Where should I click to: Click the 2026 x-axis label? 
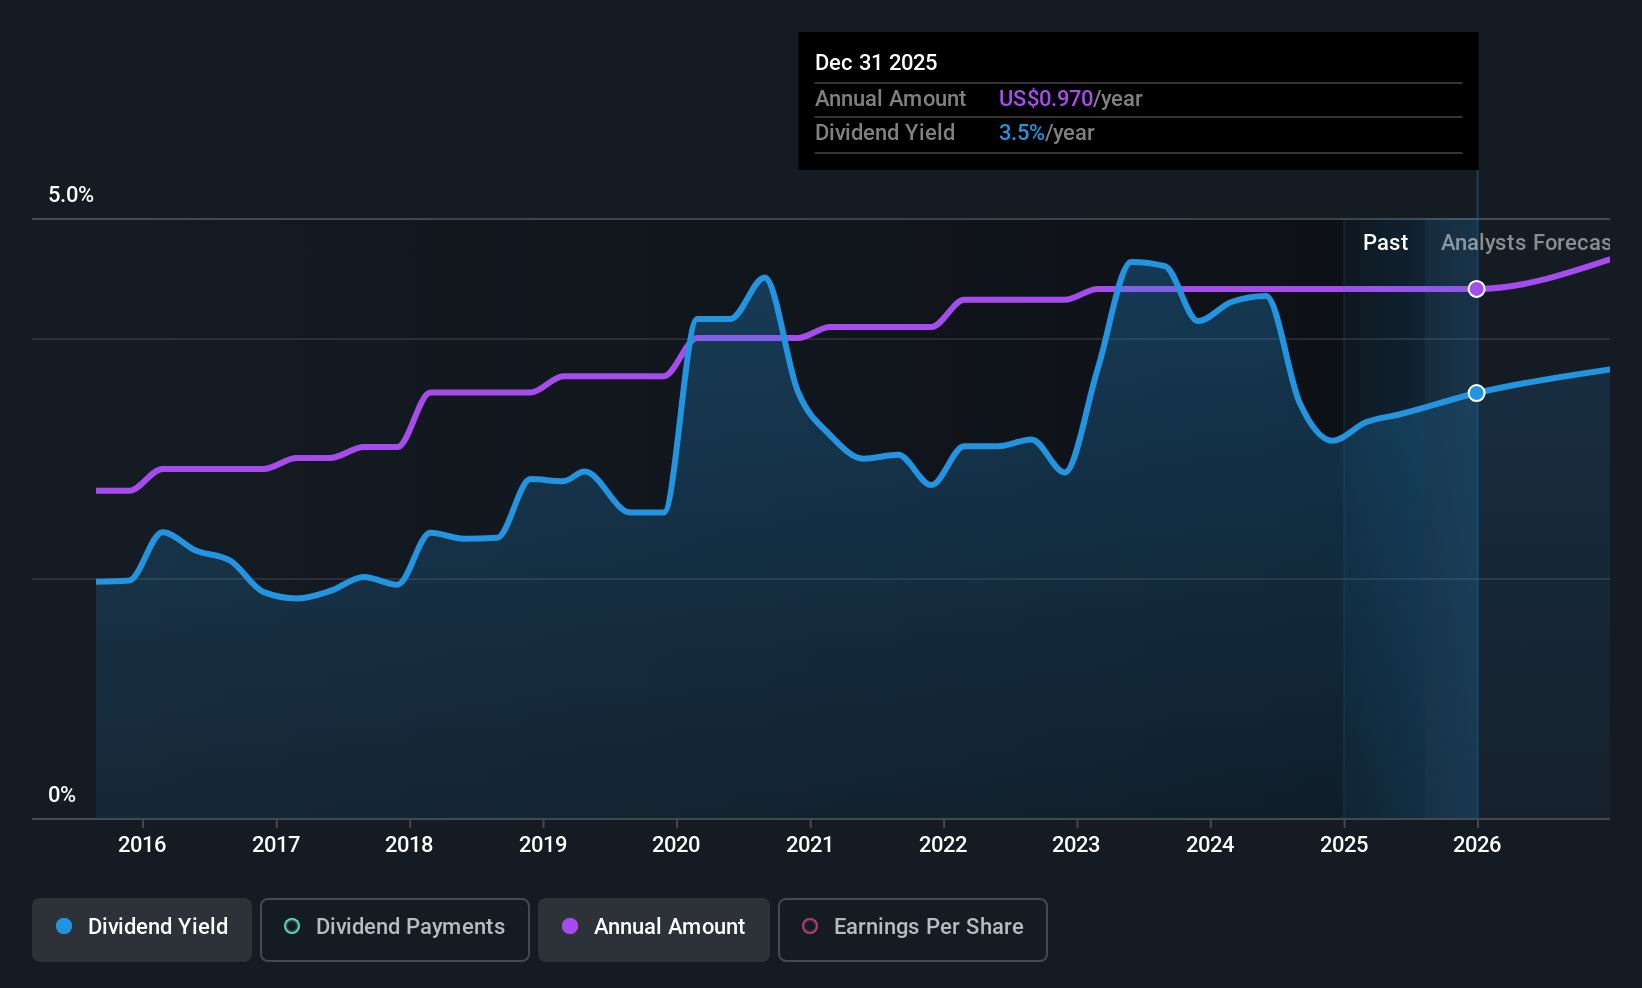(1476, 845)
